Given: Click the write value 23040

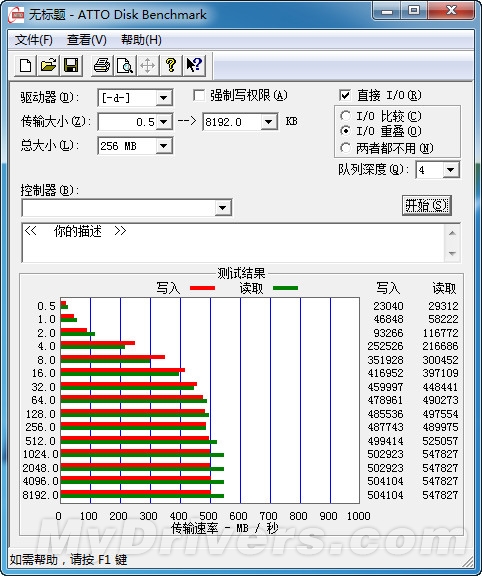Looking at the screenshot, I should 388,306.
